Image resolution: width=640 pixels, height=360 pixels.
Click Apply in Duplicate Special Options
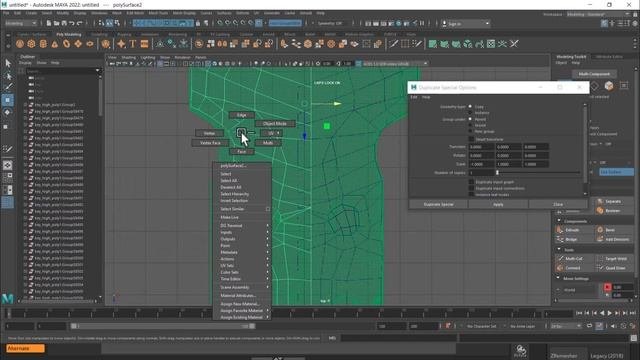click(498, 204)
